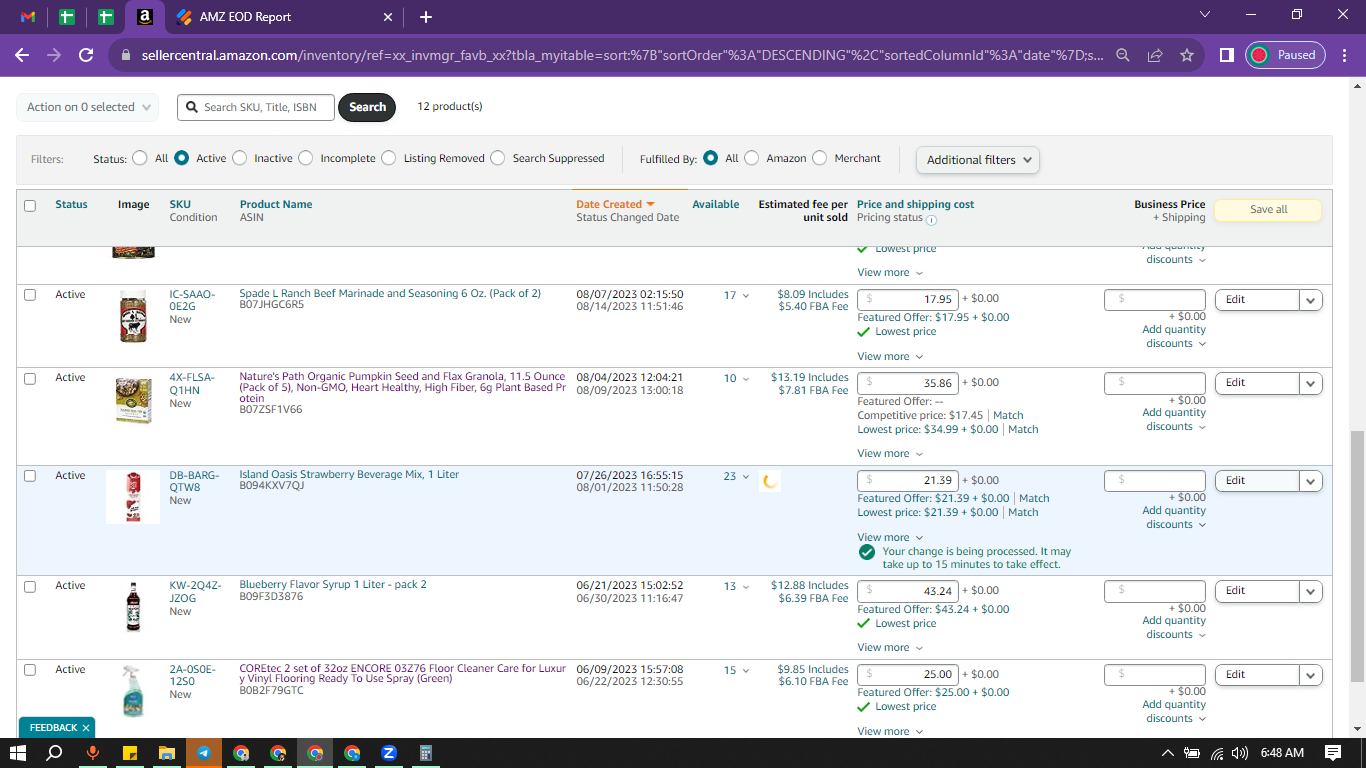Select Fulfilled By Amazon radio button
This screenshot has width=1366, height=768.
tap(751, 158)
